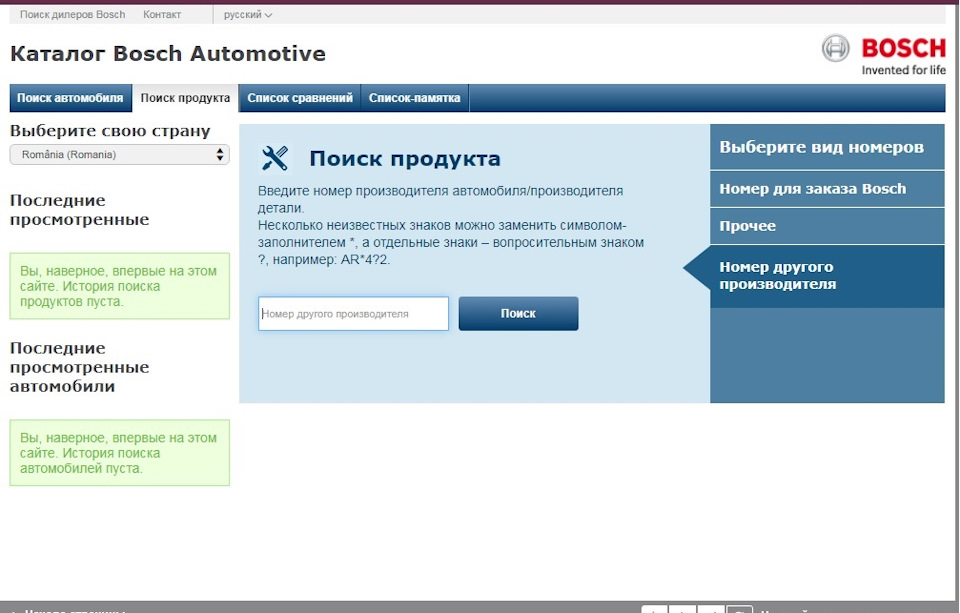Click the "История поиска продуктов пуста" notice

coord(119,286)
